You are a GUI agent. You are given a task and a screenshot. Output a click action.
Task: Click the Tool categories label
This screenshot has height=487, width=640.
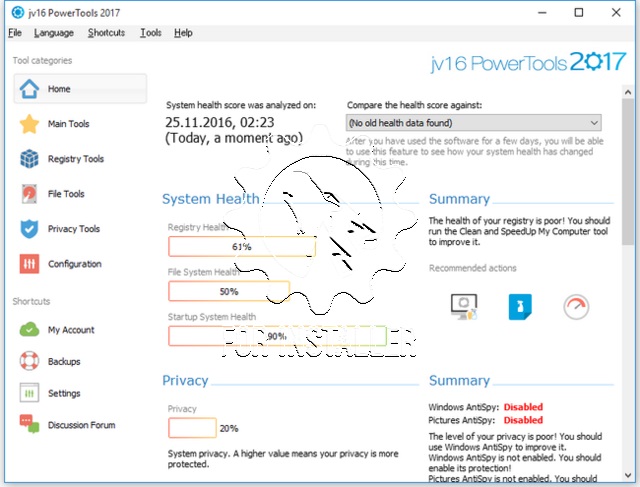42,60
